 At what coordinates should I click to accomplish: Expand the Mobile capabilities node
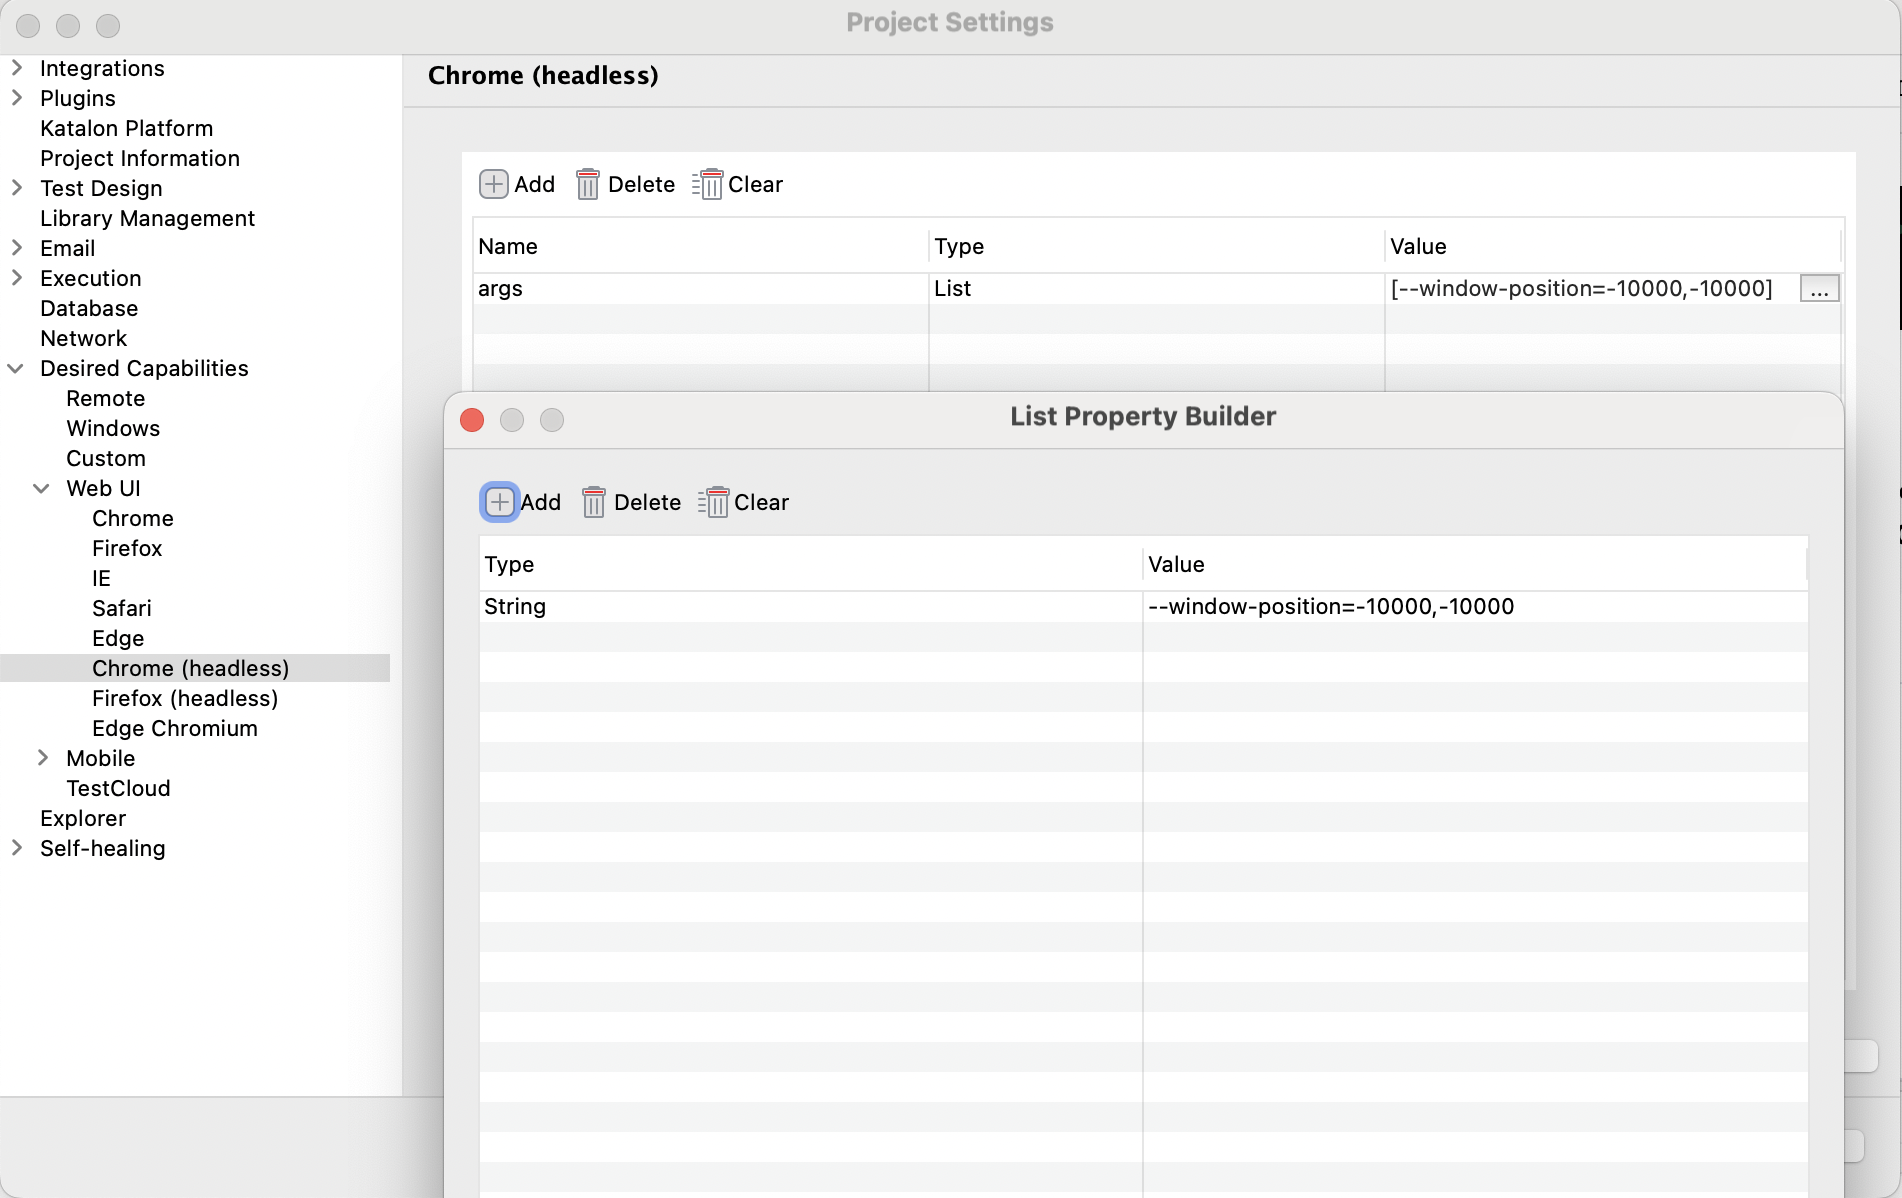click(x=42, y=758)
